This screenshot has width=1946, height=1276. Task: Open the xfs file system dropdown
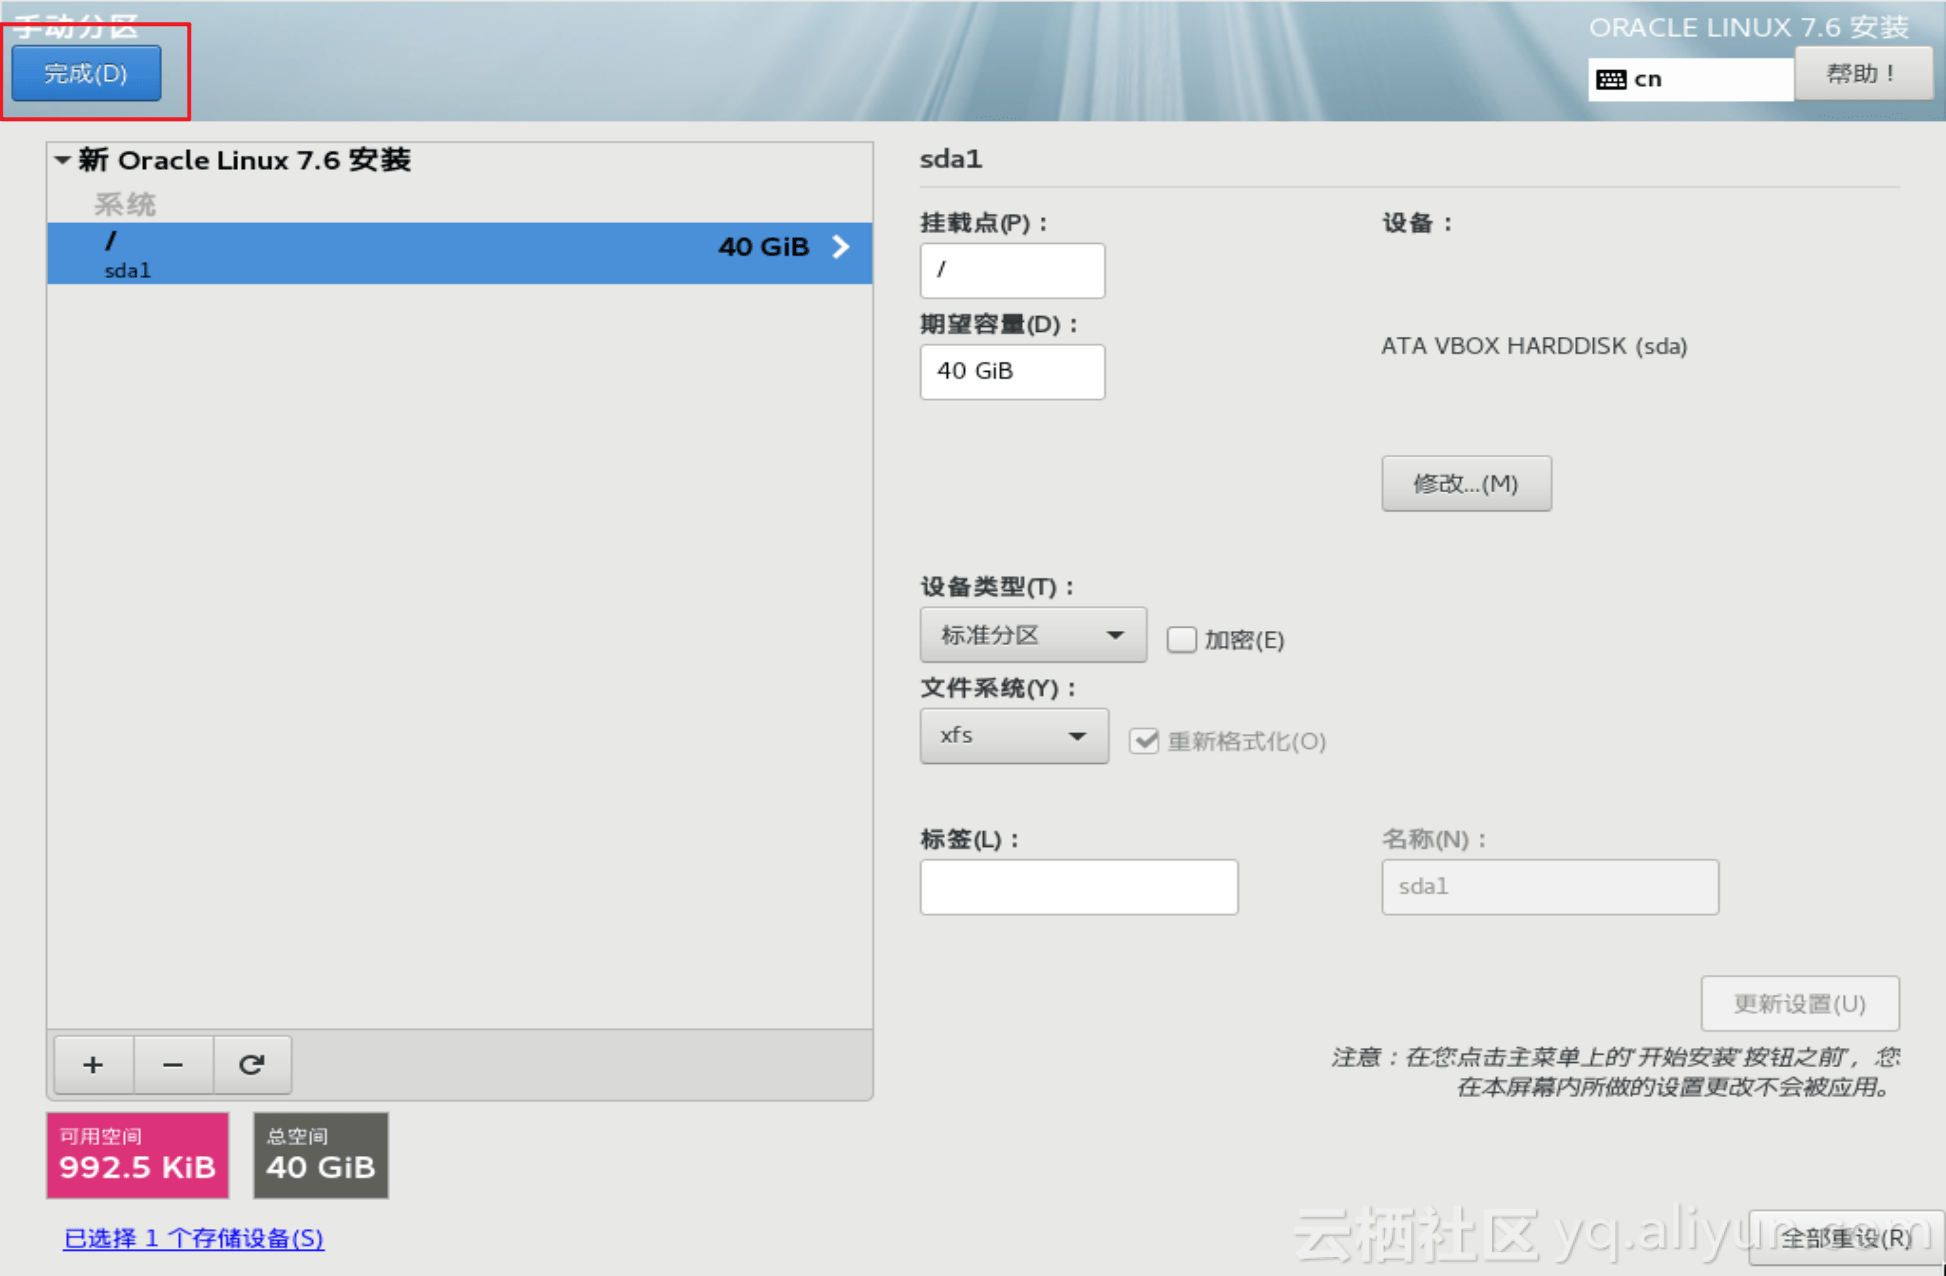point(1013,736)
